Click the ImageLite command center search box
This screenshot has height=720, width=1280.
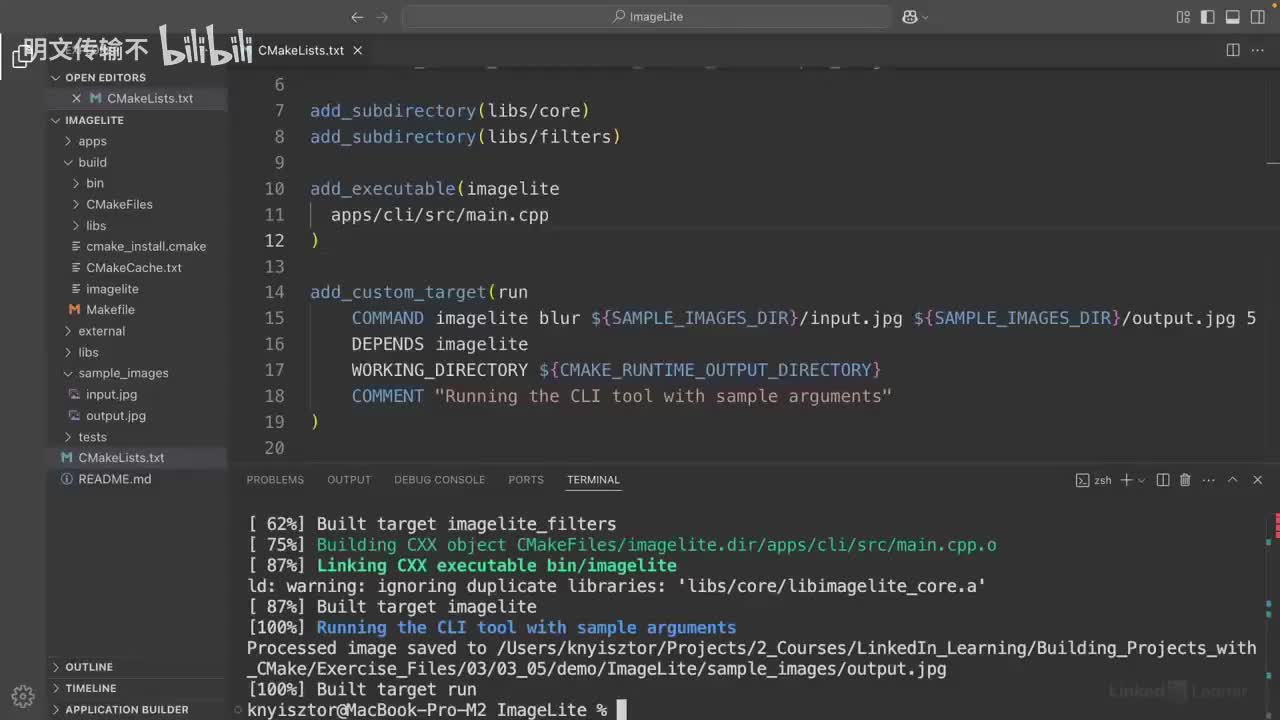[x=647, y=17]
